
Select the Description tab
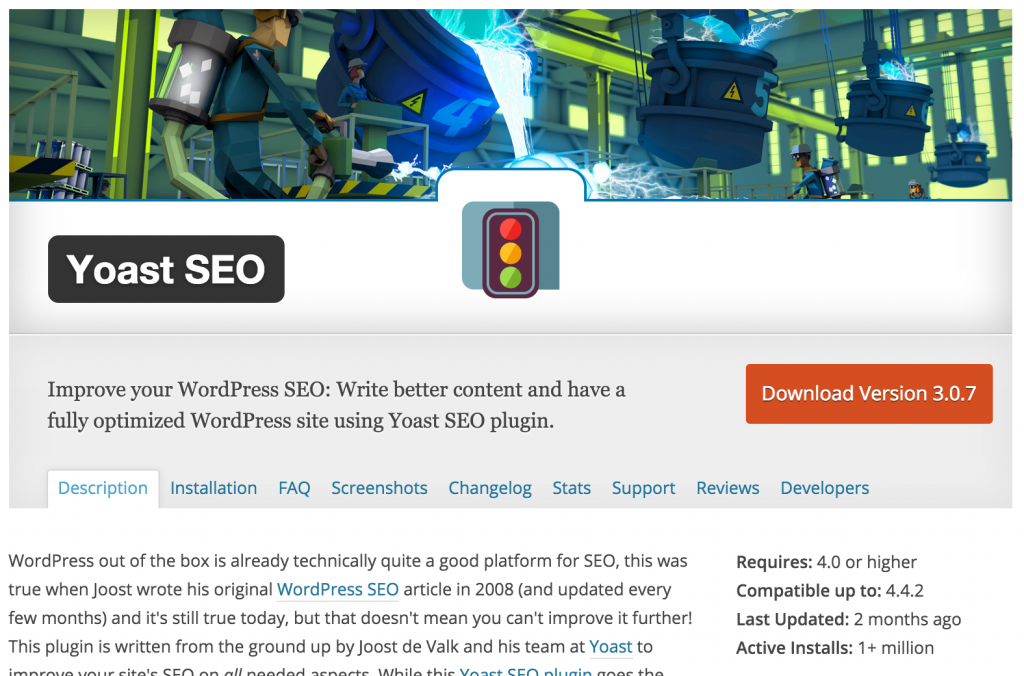(103, 489)
